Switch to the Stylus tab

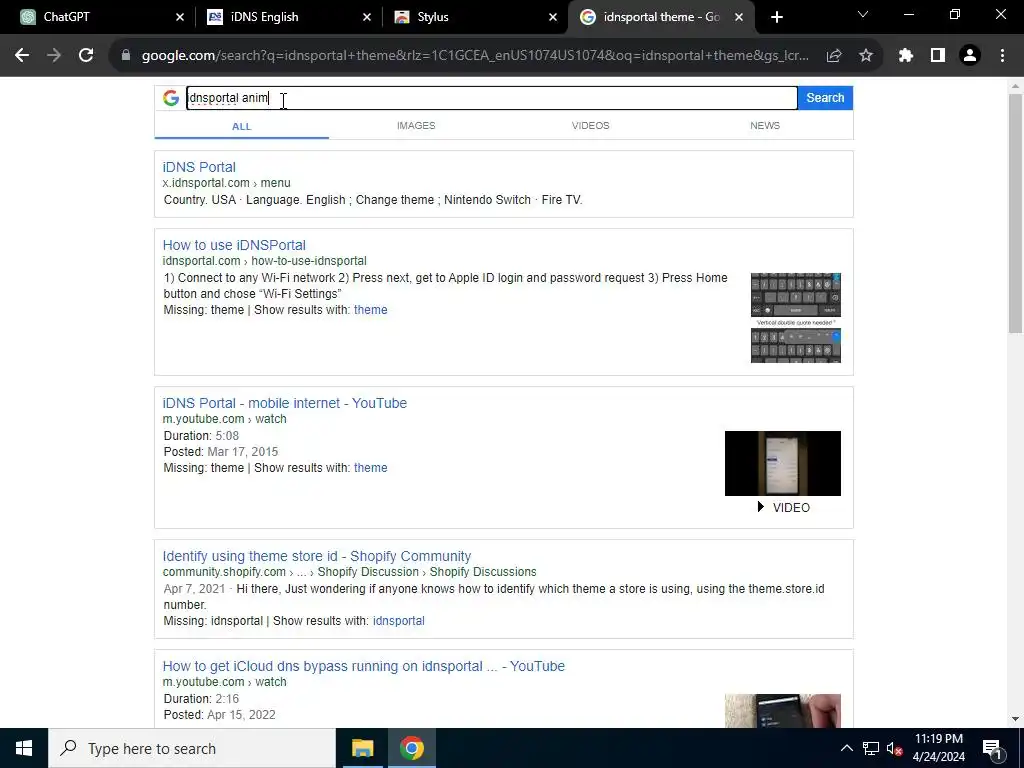tap(475, 18)
